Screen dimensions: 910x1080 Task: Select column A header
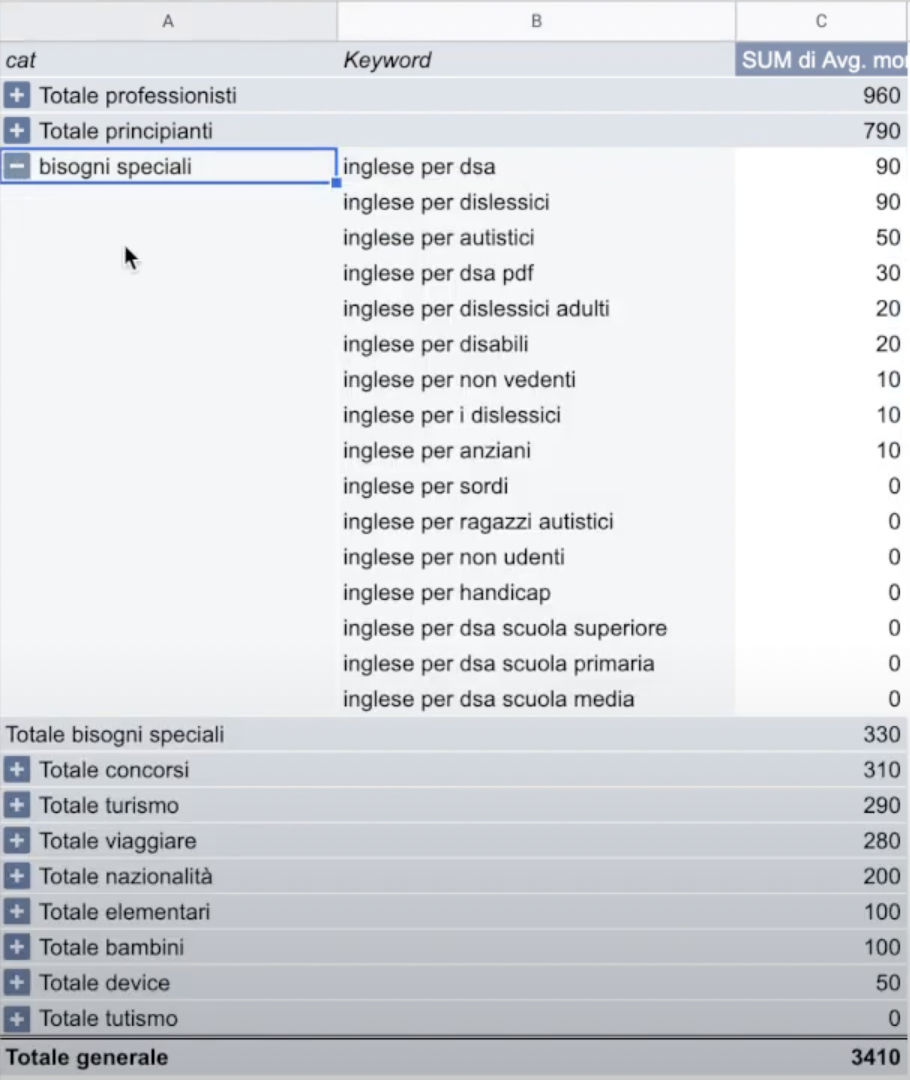pos(168,20)
